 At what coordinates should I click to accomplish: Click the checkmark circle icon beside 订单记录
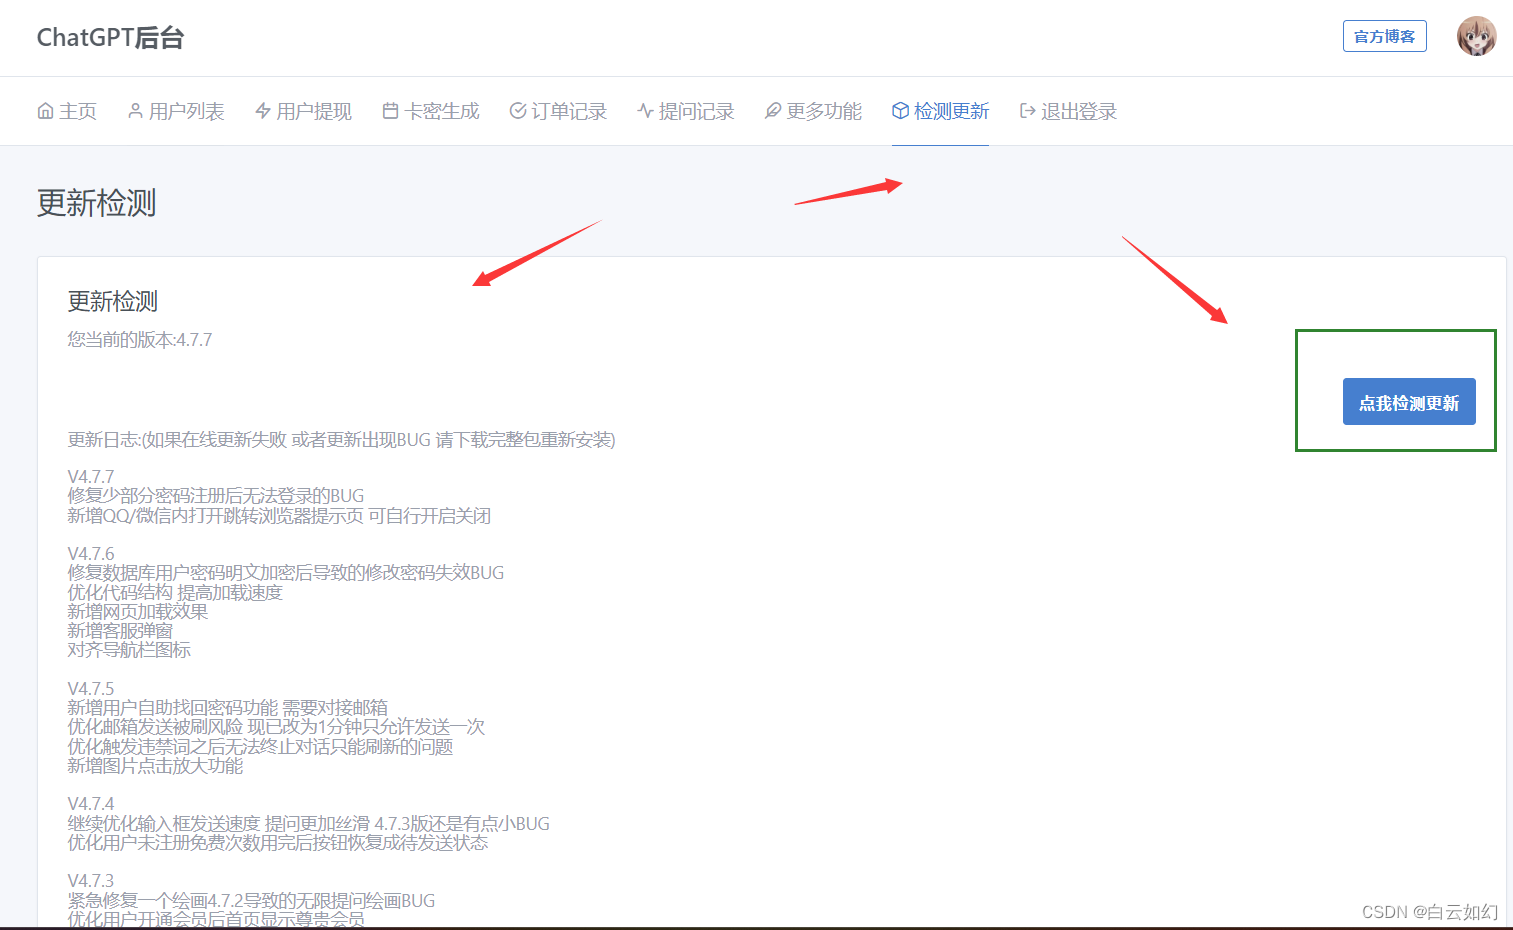pos(518,111)
